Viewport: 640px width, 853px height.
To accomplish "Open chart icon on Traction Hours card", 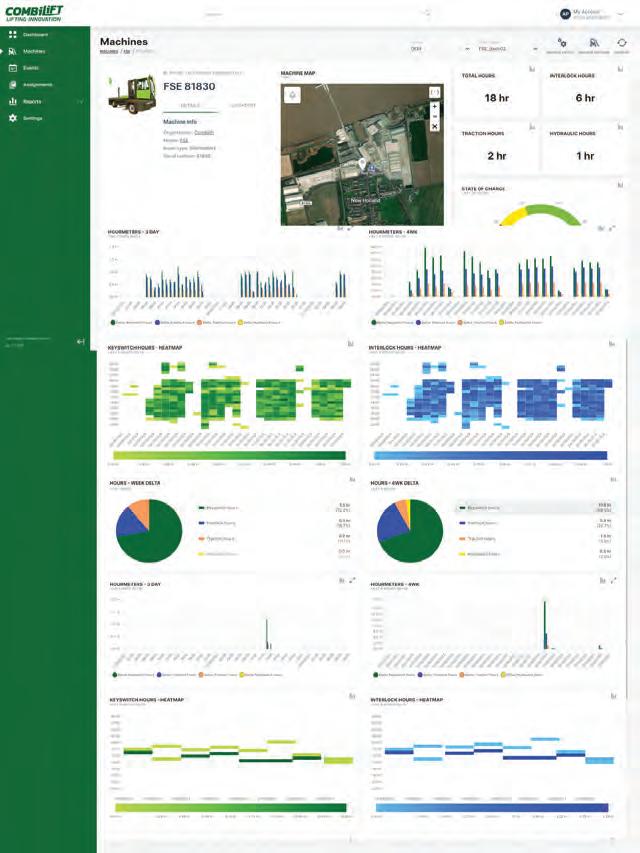I will point(532,126).
